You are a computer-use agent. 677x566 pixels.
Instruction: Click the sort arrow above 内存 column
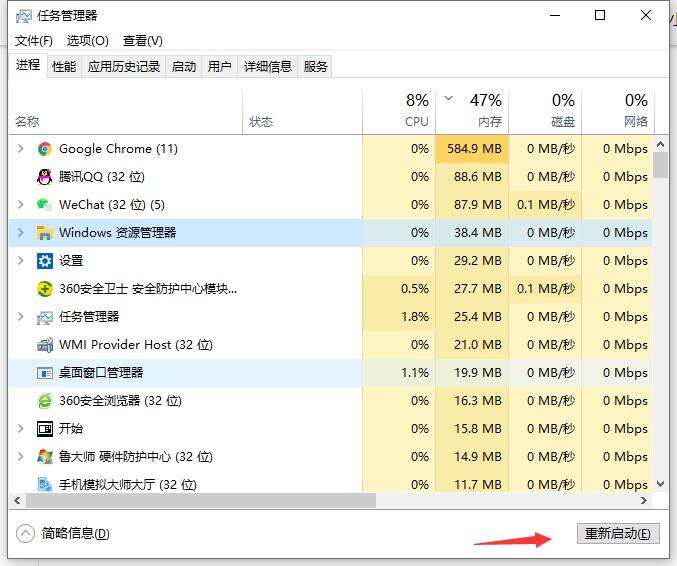coord(449,98)
